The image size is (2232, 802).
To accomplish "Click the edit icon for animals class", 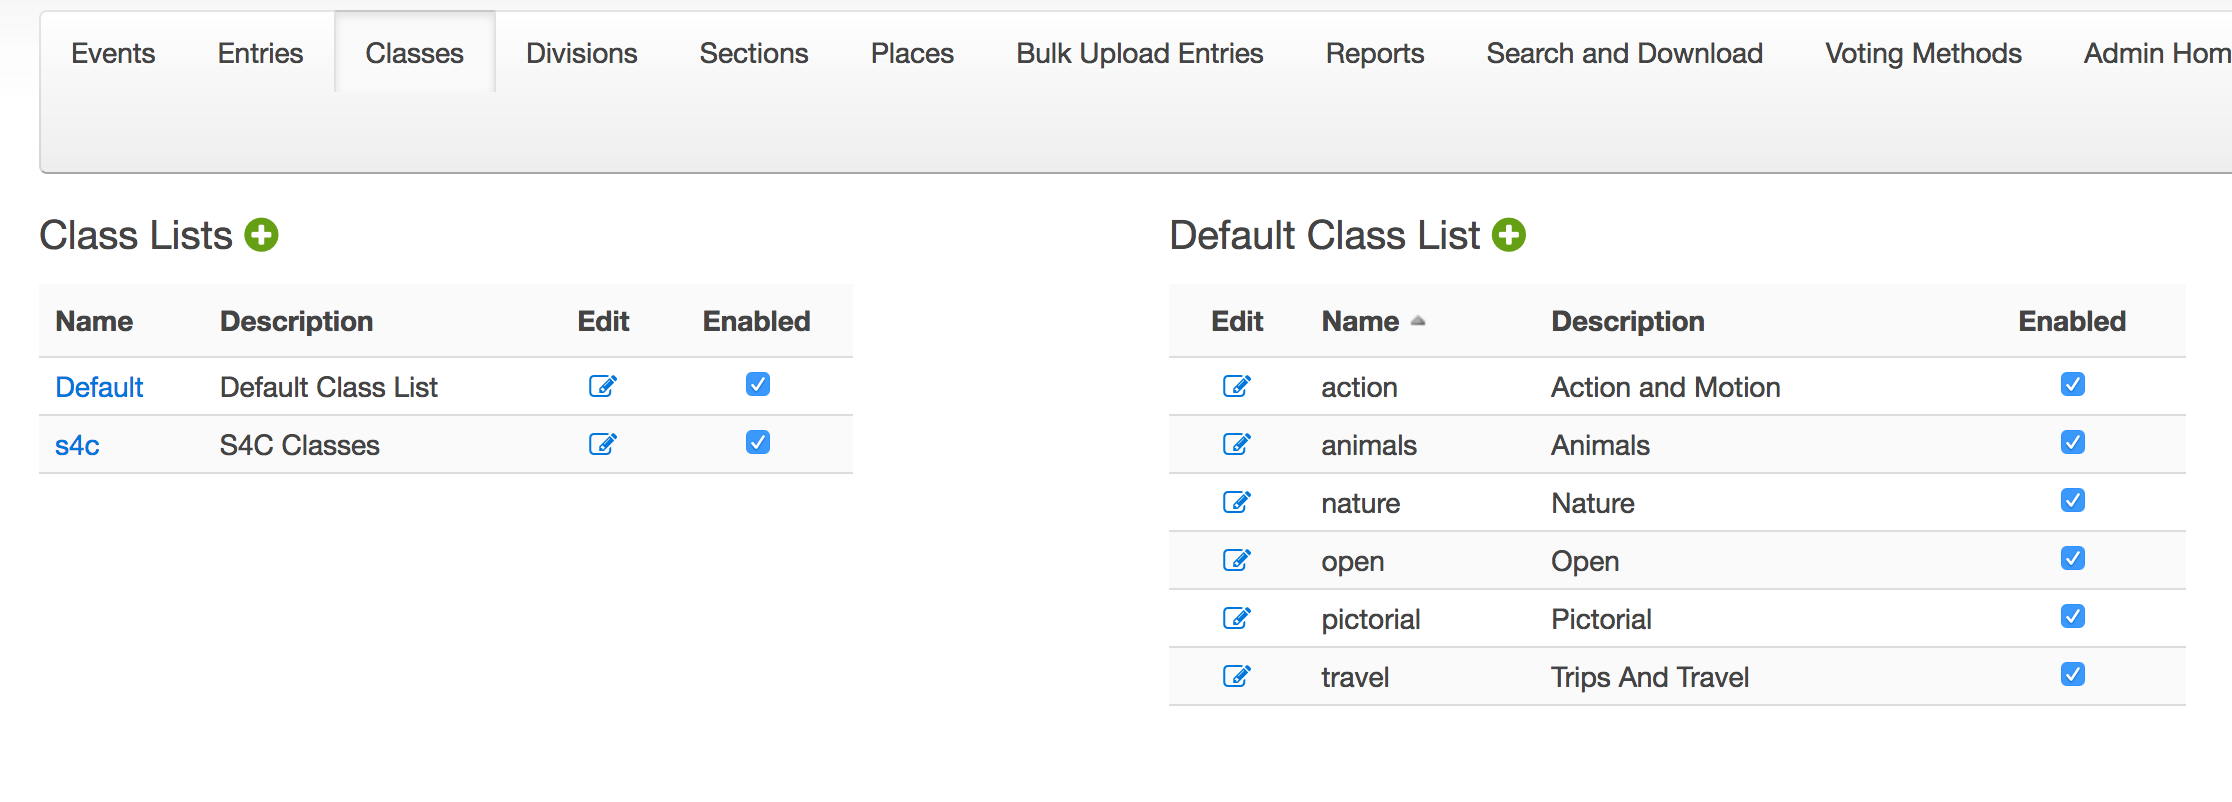I will pos(1237,444).
